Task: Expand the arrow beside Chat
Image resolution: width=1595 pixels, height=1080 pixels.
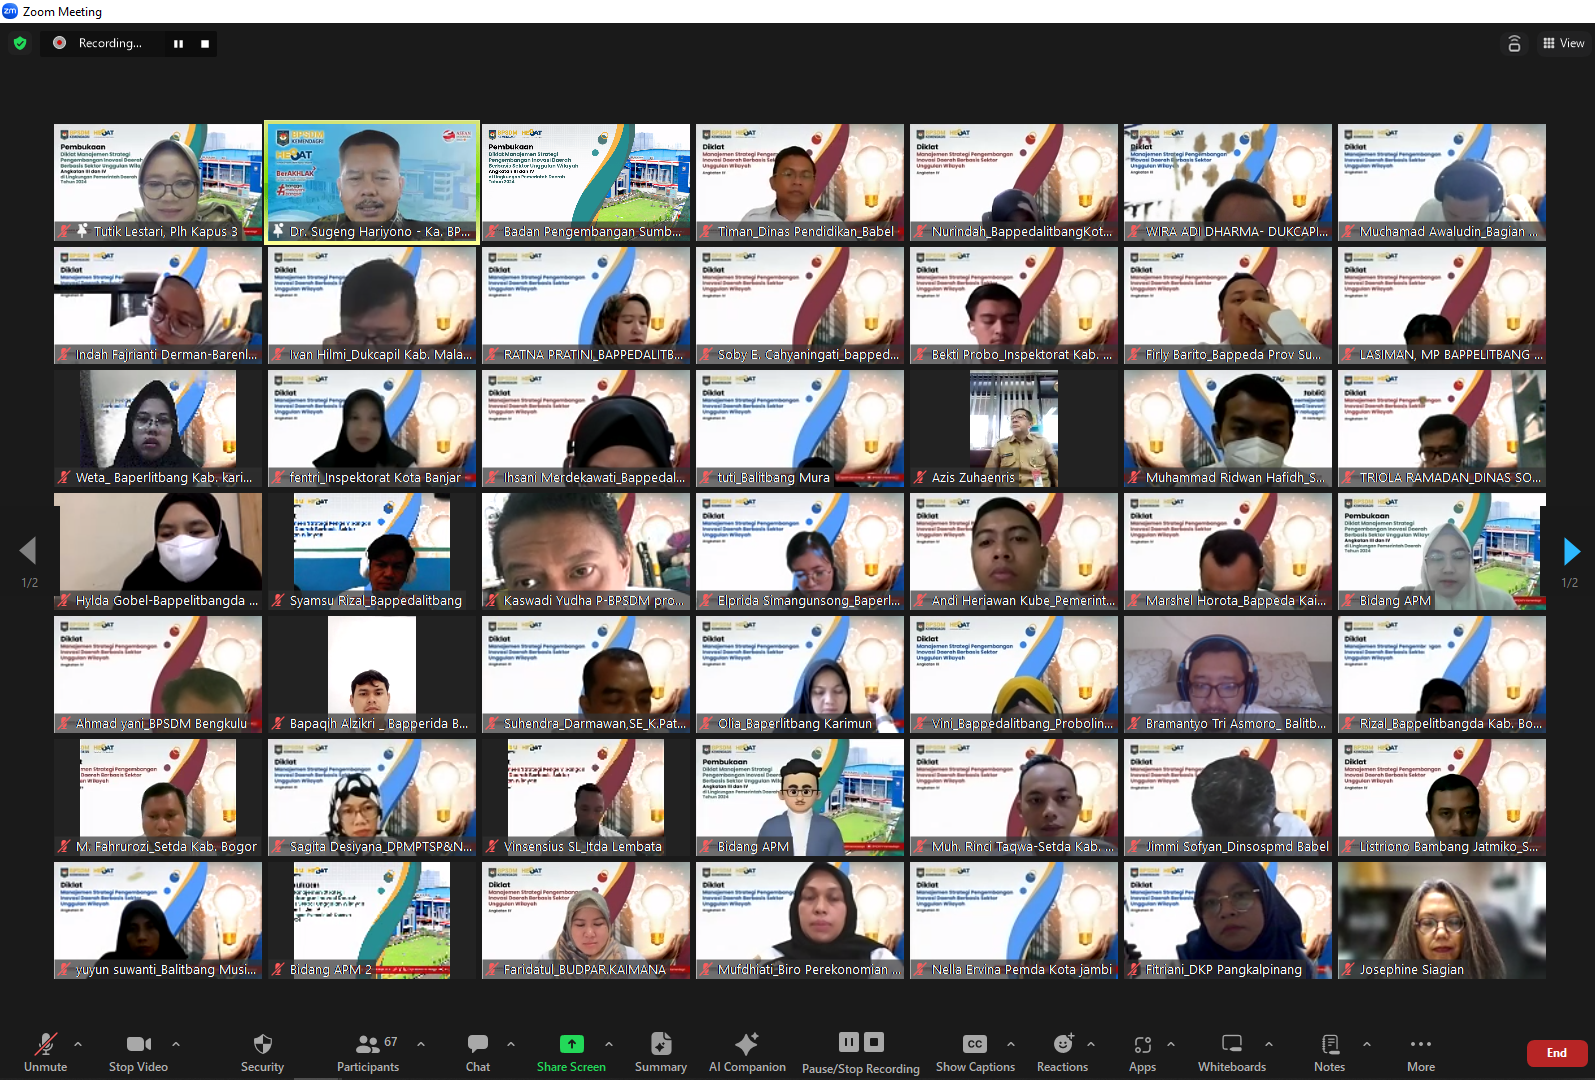Action: (511, 1044)
